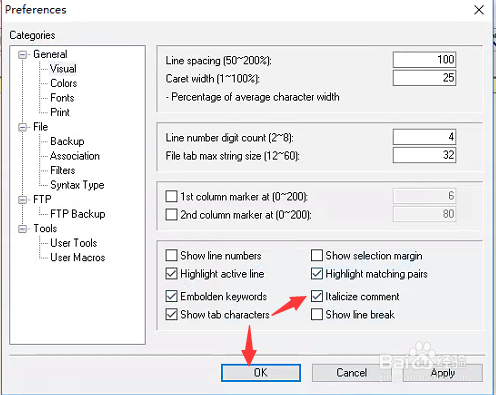Screen dimensions: 496x395
Task: Collapse the File tree node
Action: click(x=22, y=127)
